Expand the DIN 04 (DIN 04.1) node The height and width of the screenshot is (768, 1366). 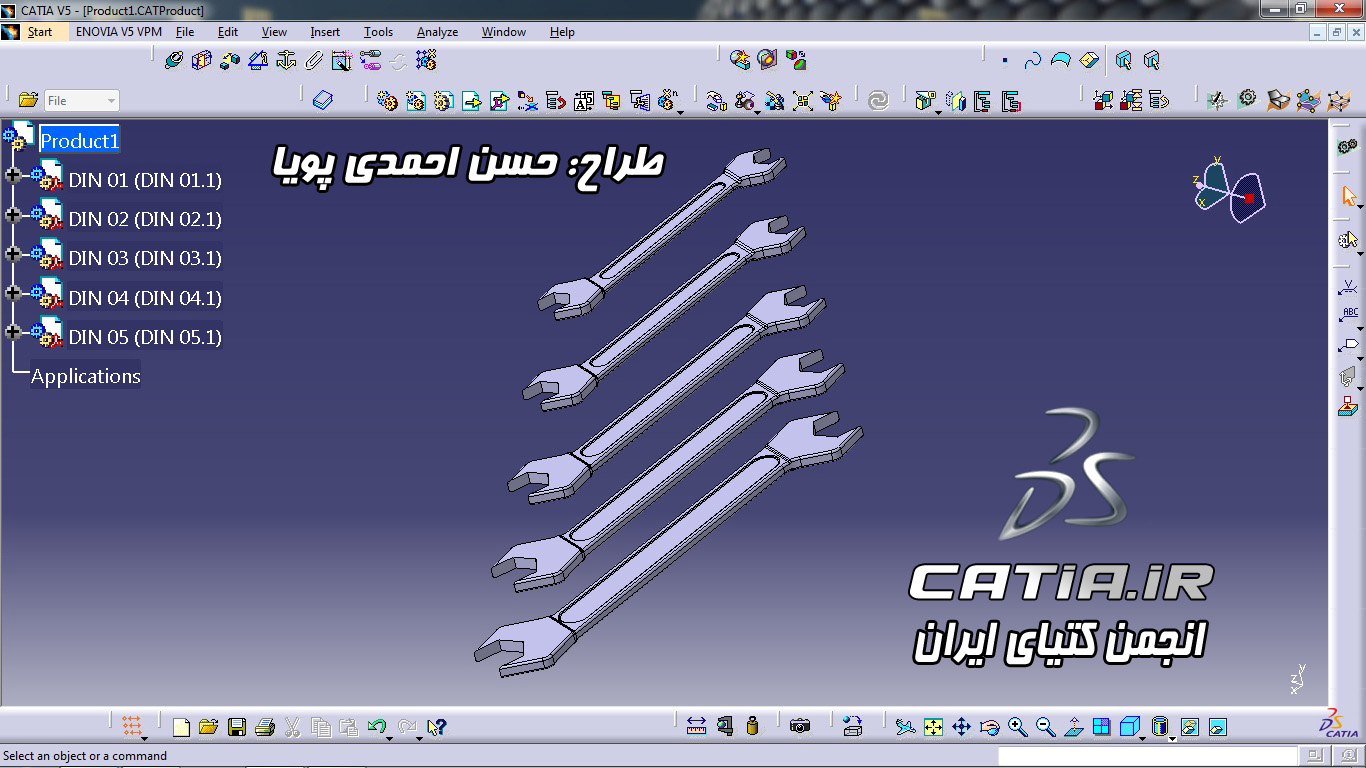13,293
